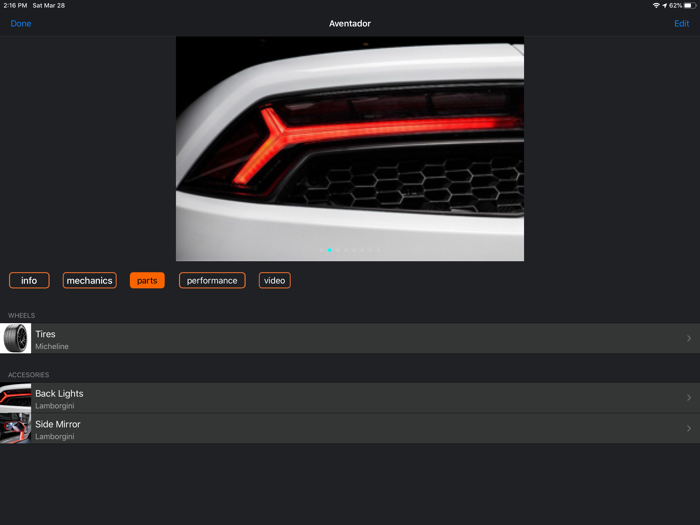
Task: Open the Tires thumbnail image
Action: 16,338
